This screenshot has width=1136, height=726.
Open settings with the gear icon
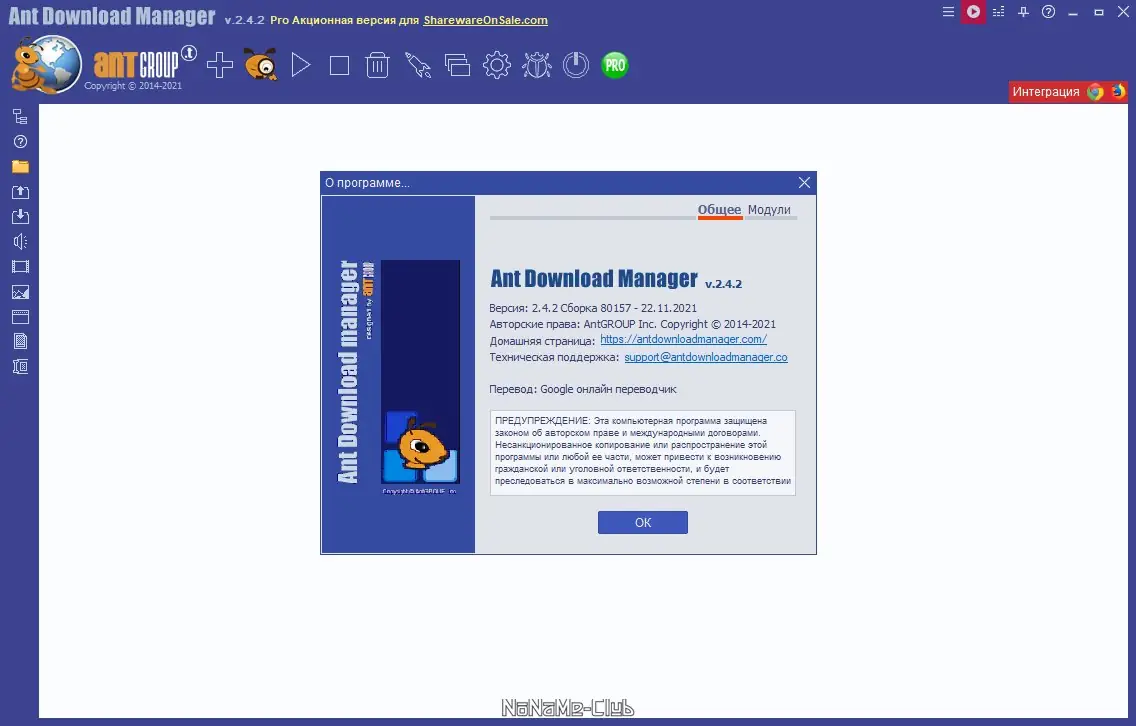coord(497,65)
